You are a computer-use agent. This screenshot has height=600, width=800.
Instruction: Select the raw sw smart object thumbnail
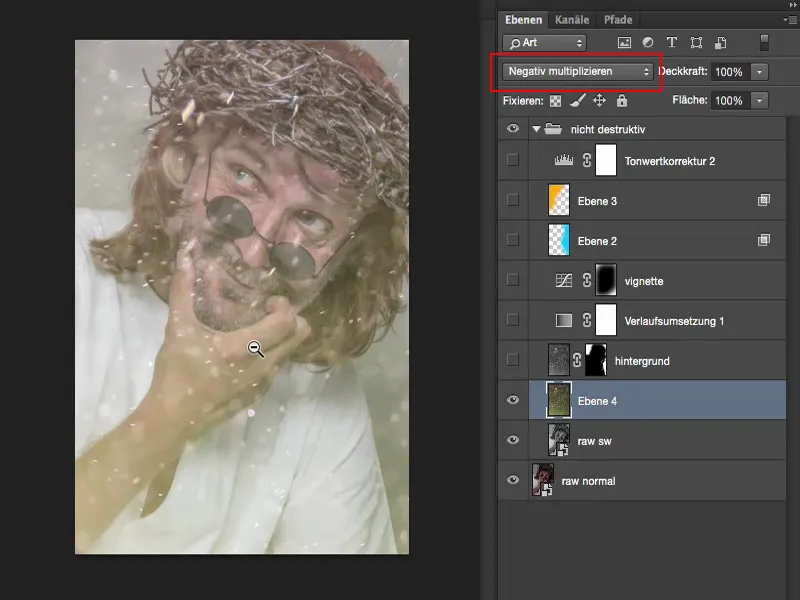[559, 440]
